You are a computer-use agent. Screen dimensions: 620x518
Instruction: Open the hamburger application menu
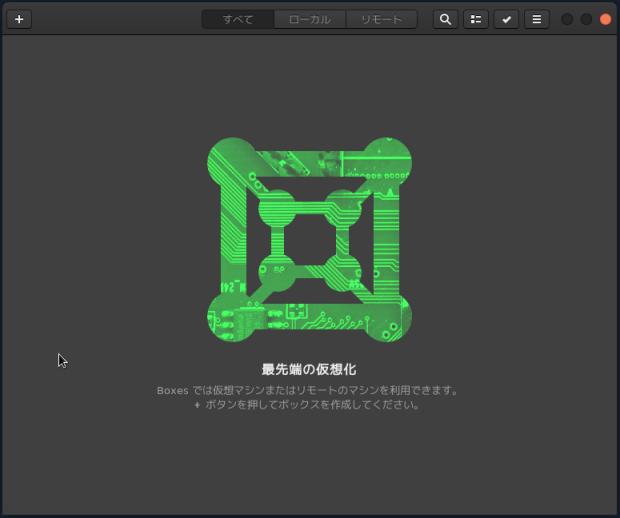537,19
